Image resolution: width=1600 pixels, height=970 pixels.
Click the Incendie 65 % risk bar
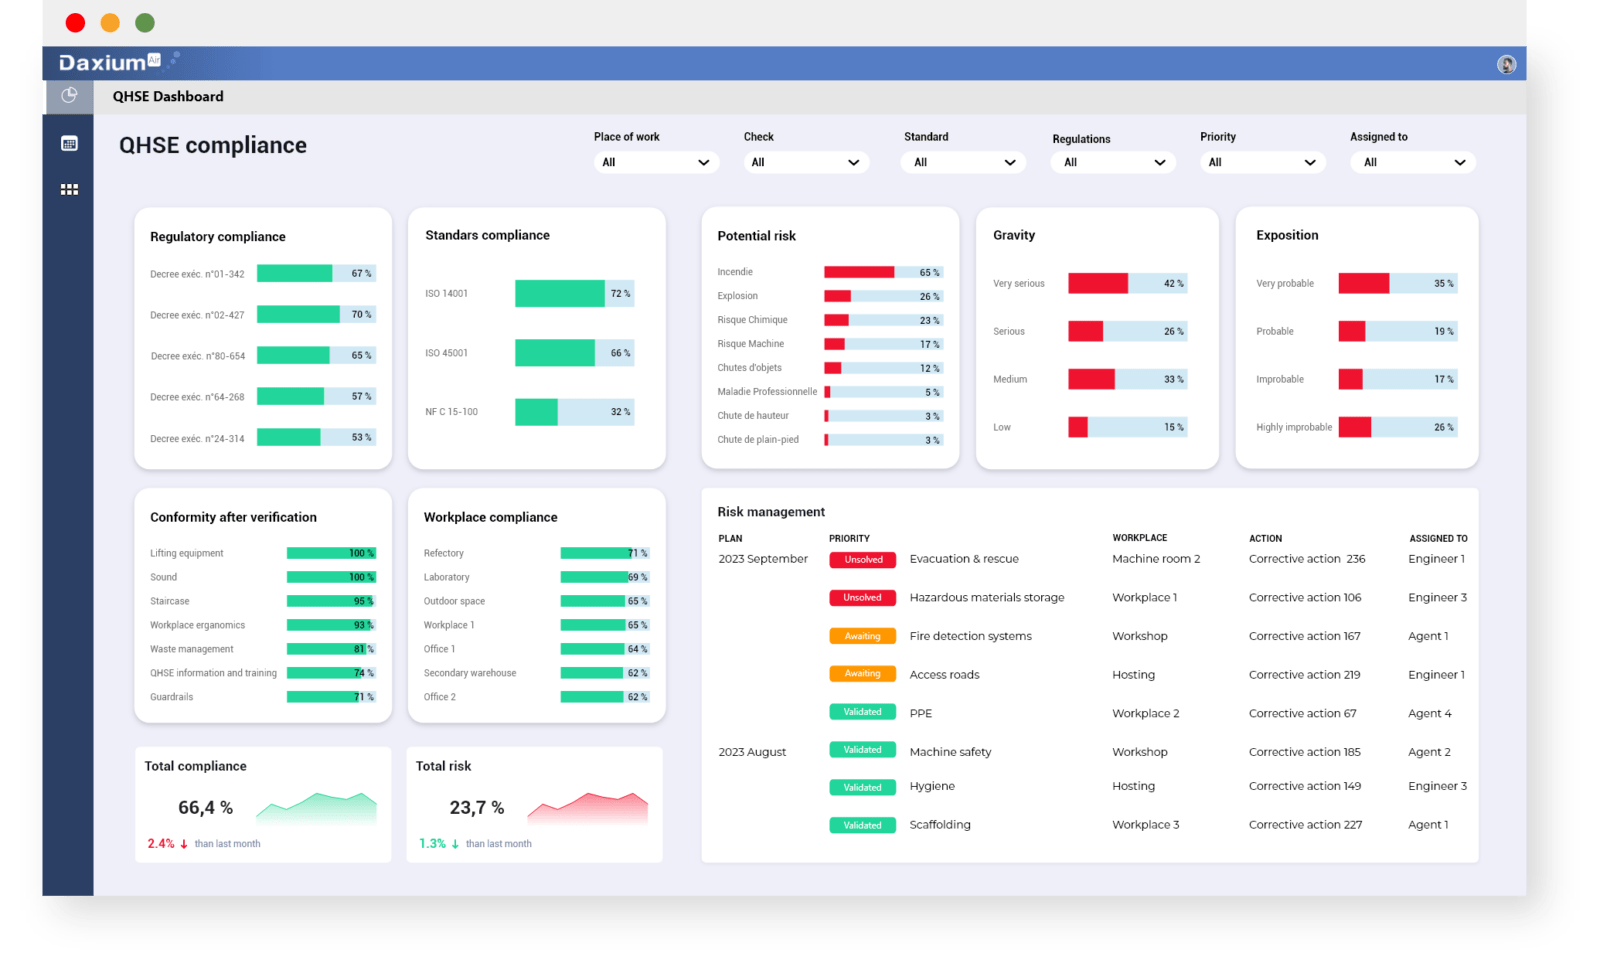883,272
